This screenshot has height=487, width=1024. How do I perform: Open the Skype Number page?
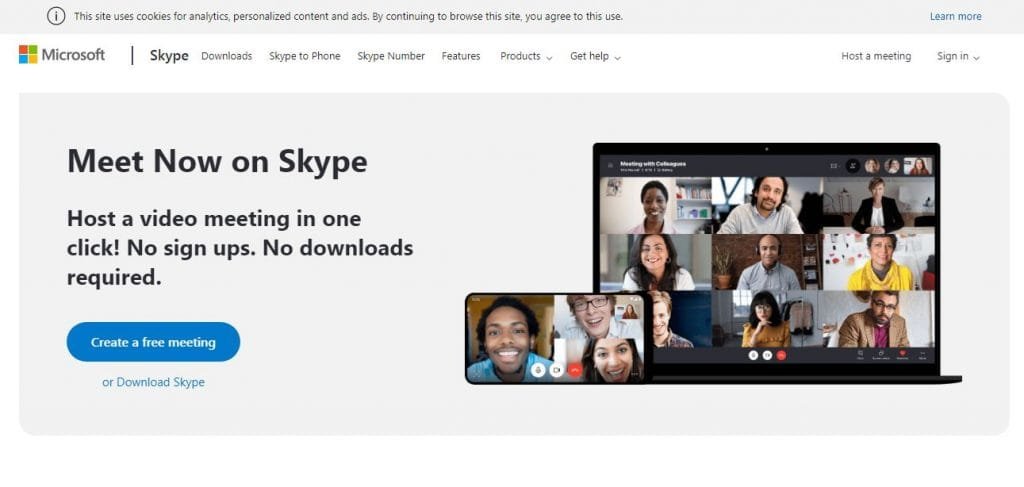(391, 56)
